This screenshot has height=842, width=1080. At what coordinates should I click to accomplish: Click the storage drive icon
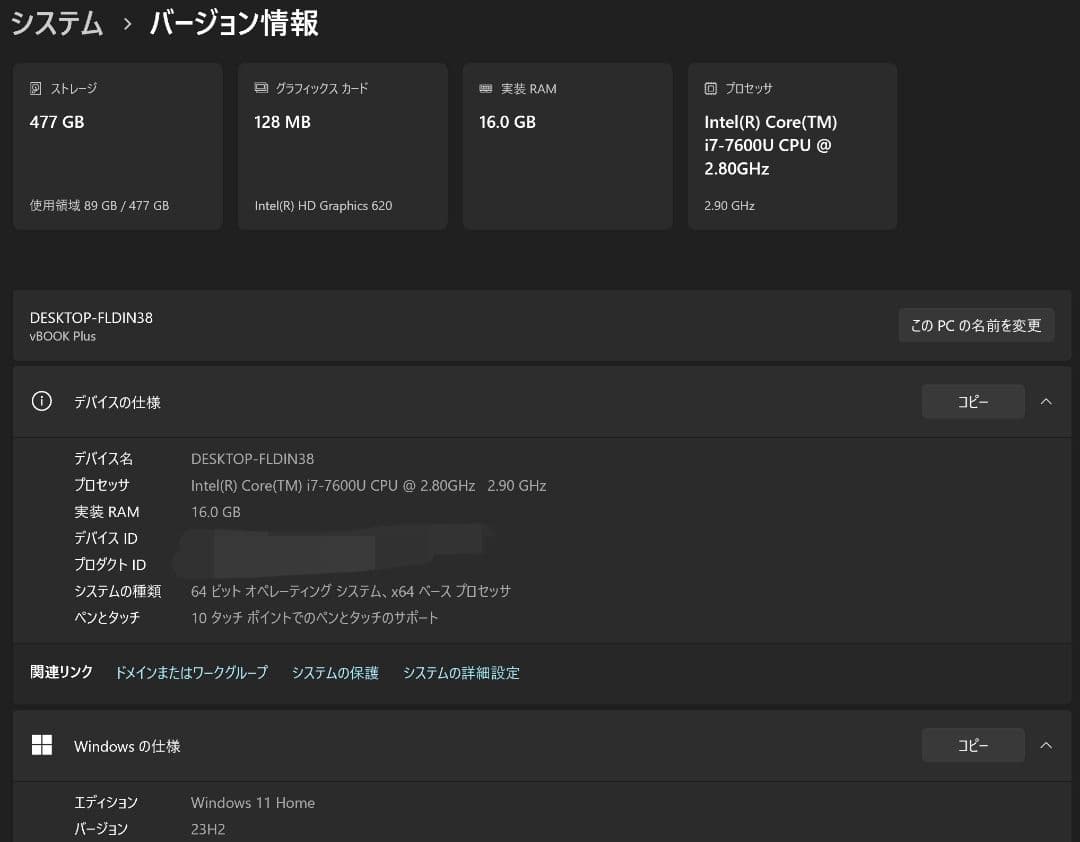[x=36, y=88]
